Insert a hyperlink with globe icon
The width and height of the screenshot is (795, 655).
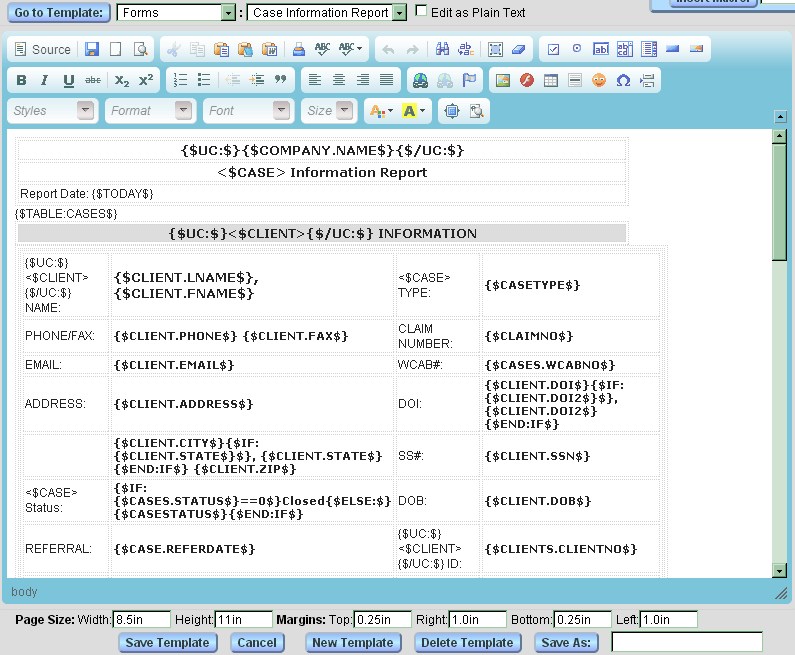(420, 80)
